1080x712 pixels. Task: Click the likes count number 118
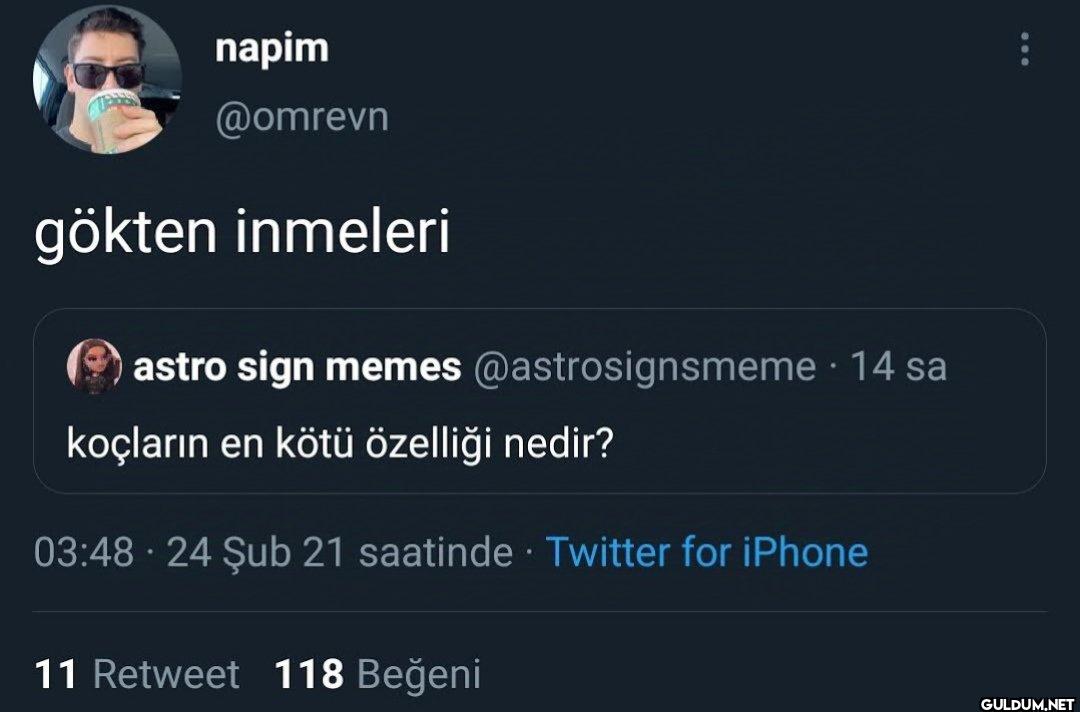(x=309, y=674)
